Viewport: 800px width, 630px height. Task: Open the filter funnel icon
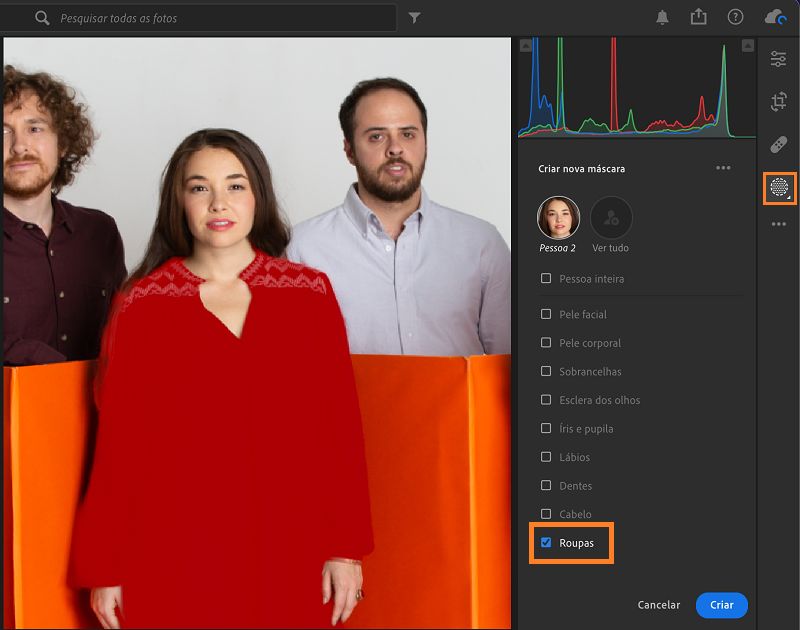tap(414, 18)
